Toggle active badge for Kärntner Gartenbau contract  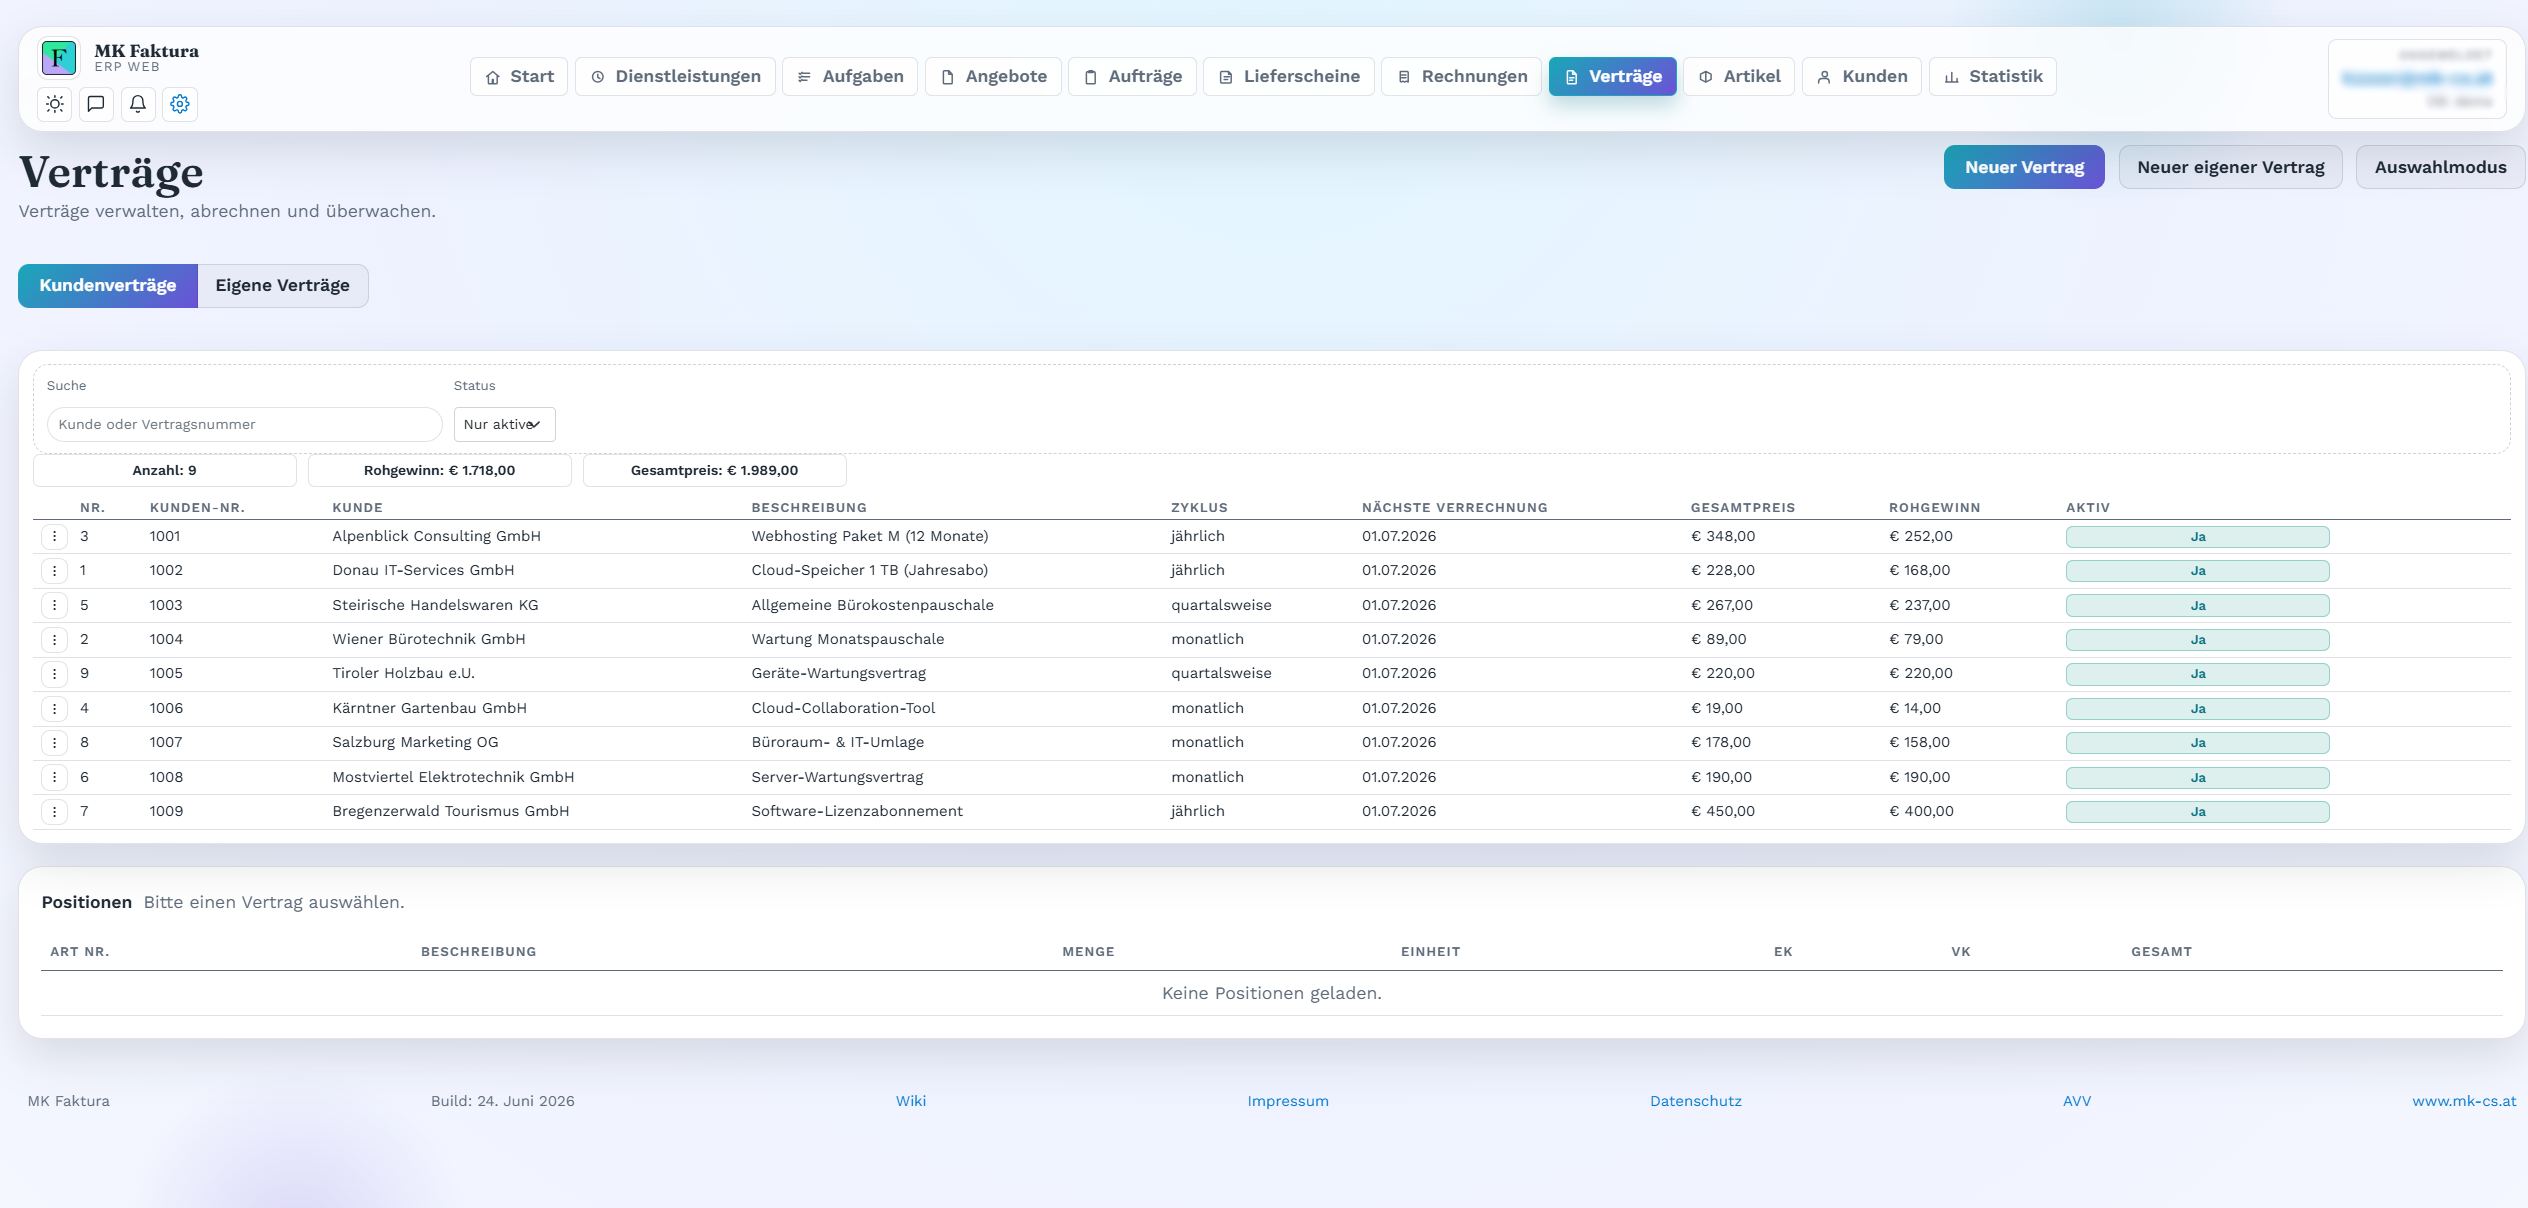(2197, 709)
